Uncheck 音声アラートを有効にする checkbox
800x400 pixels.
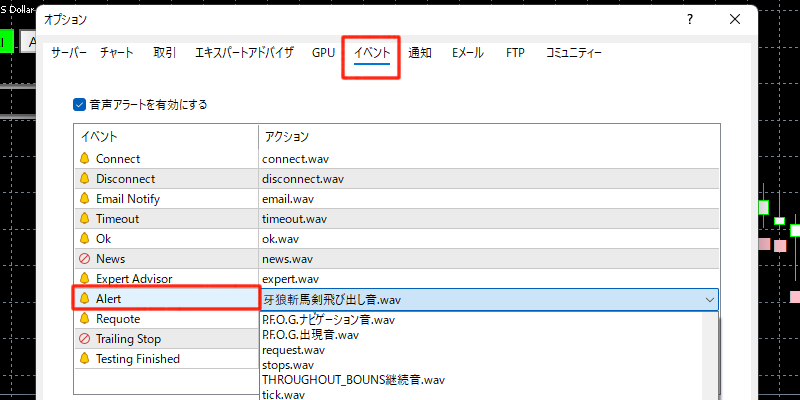point(80,104)
